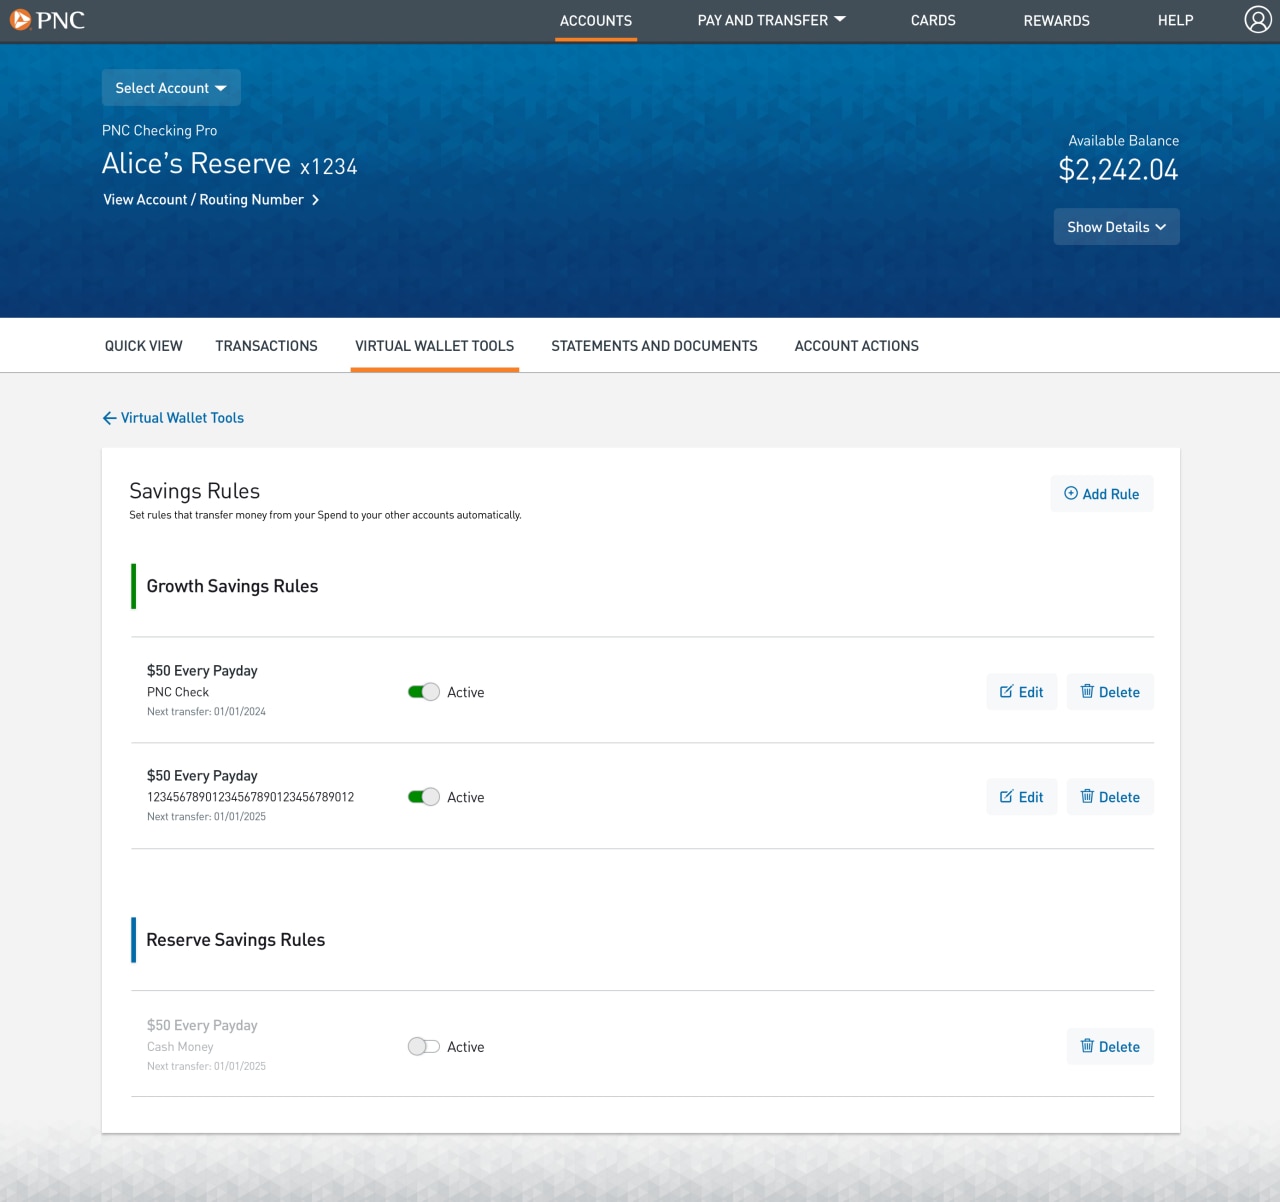The height and width of the screenshot is (1202, 1280).
Task: Open the Select Account dropdown
Action: pyautogui.click(x=170, y=87)
